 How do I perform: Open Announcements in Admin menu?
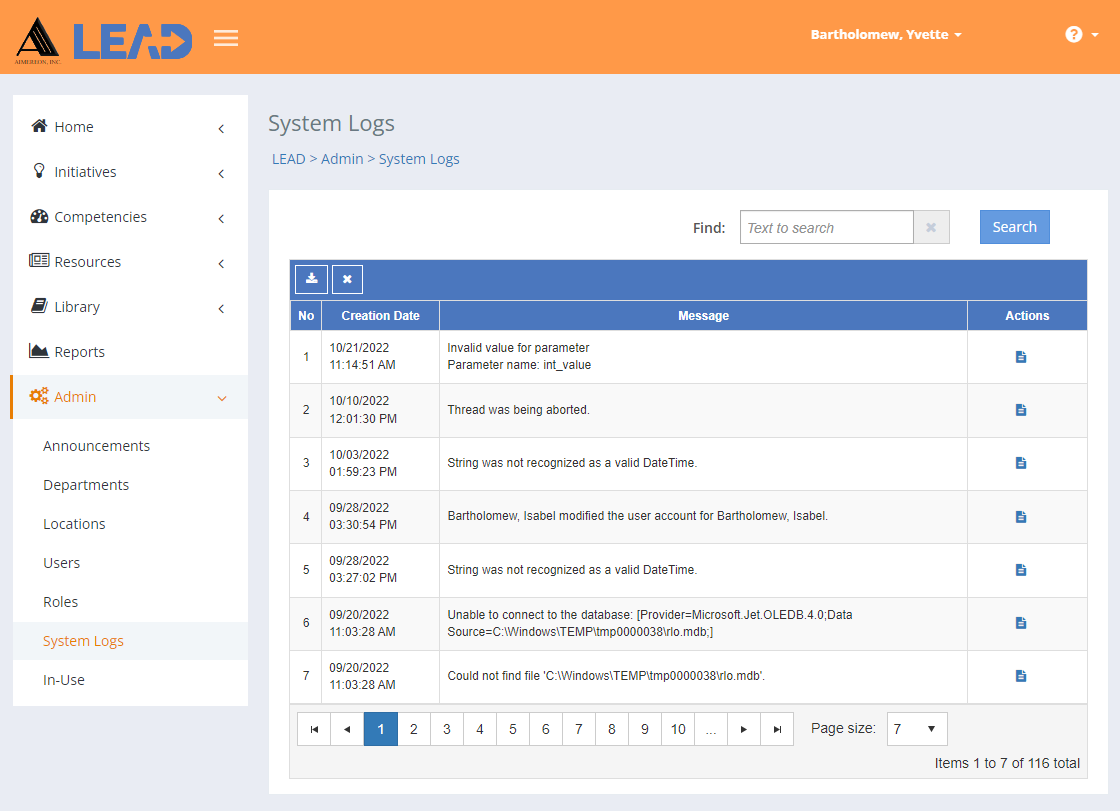(x=96, y=446)
